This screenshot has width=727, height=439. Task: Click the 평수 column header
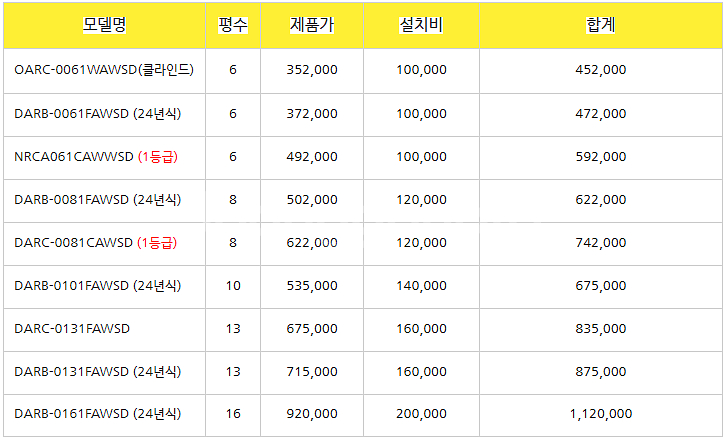233,25
